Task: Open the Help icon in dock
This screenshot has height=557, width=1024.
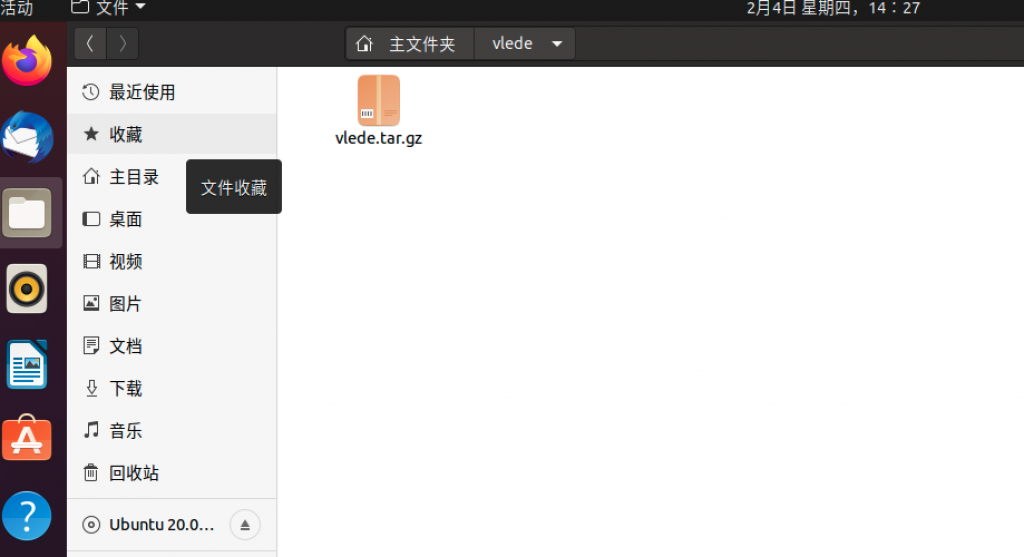Action: [27, 516]
